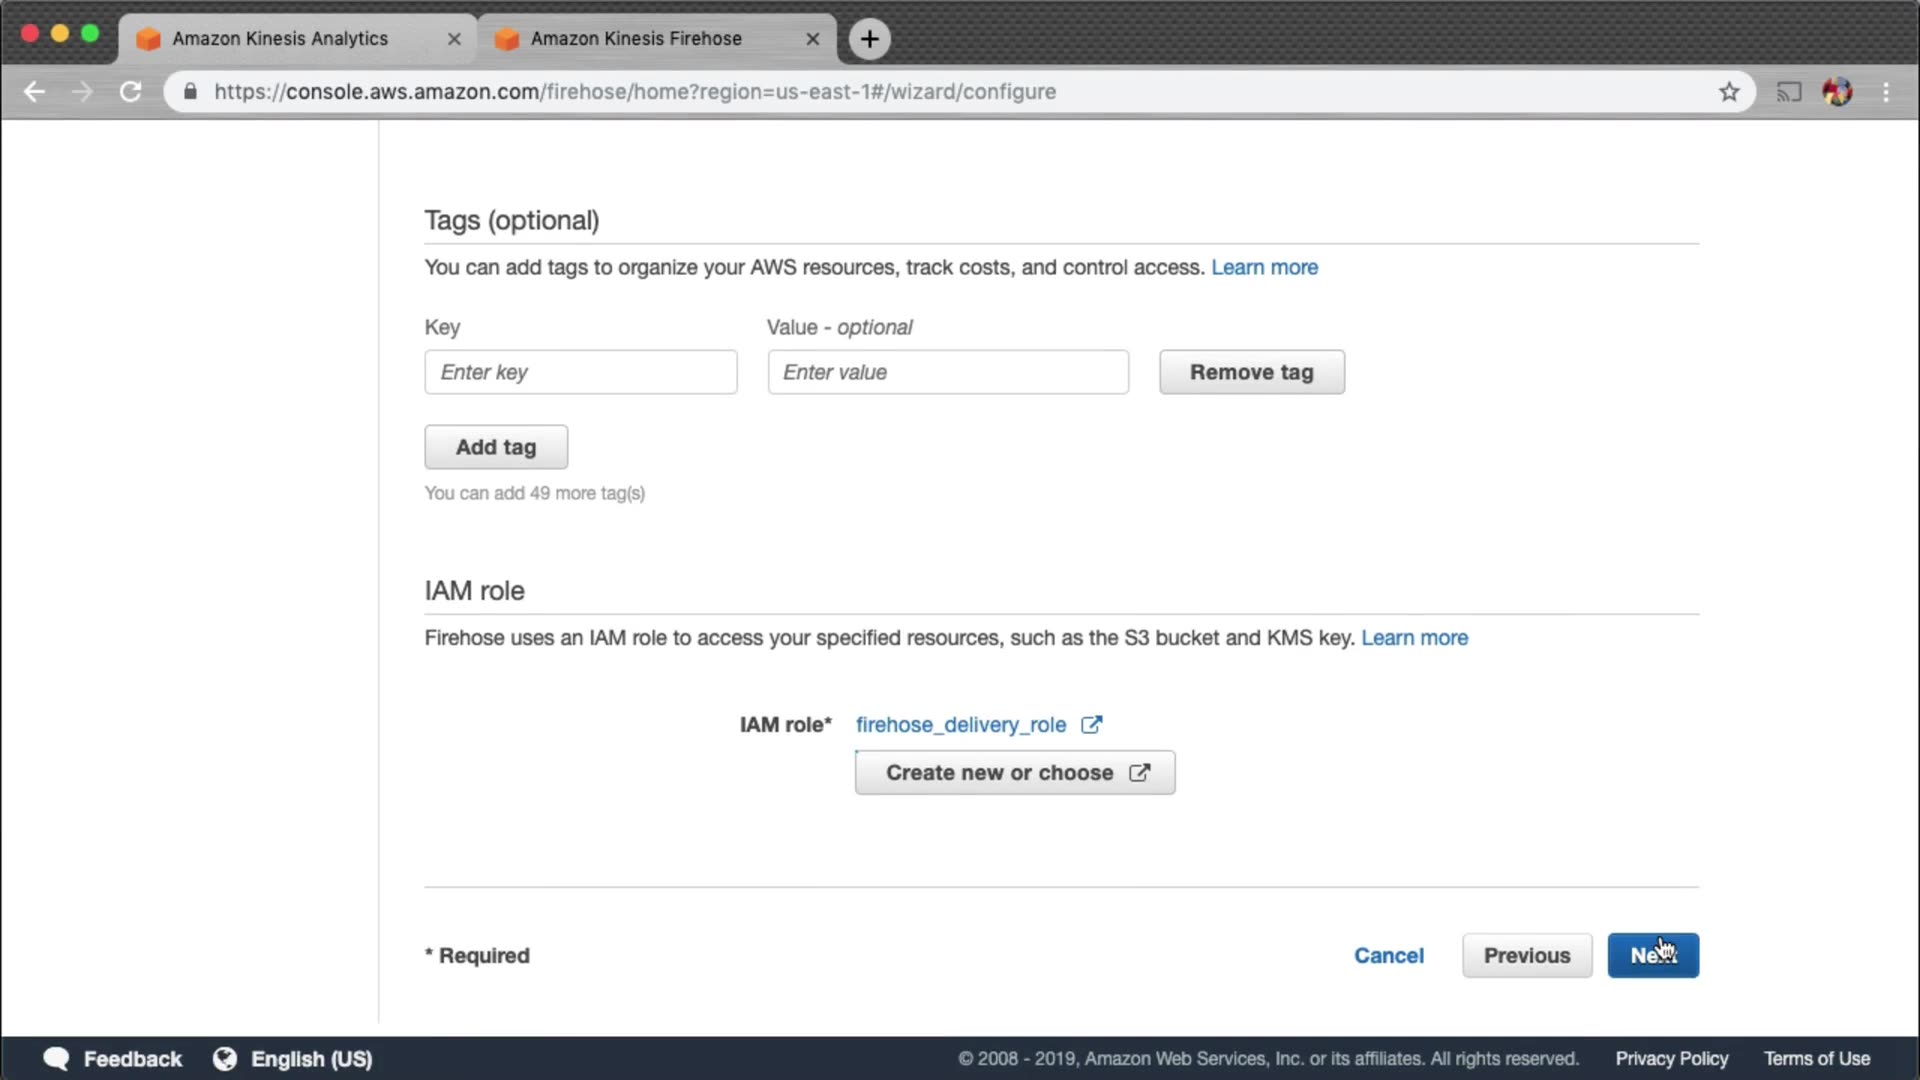
Task: Open the Chrome cast icon
Action: point(1788,92)
